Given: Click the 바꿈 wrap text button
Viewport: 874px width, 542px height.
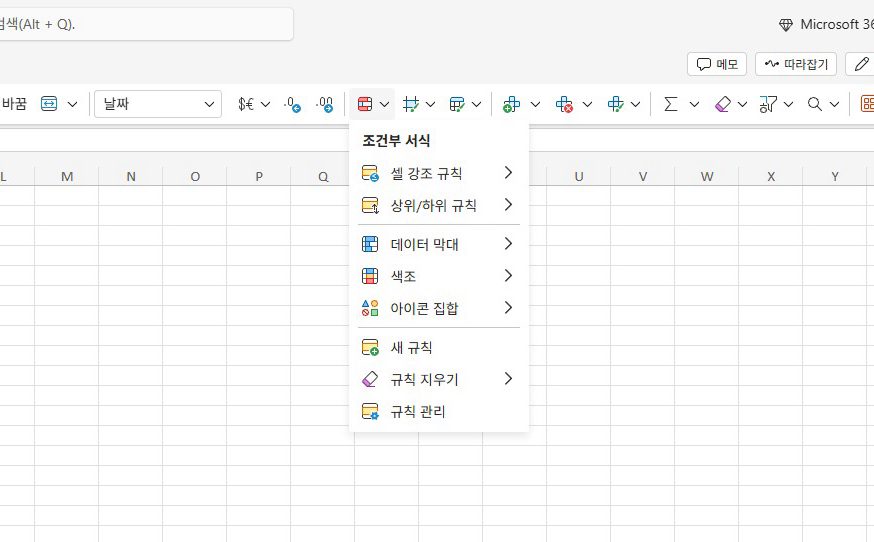Looking at the screenshot, I should [x=14, y=104].
